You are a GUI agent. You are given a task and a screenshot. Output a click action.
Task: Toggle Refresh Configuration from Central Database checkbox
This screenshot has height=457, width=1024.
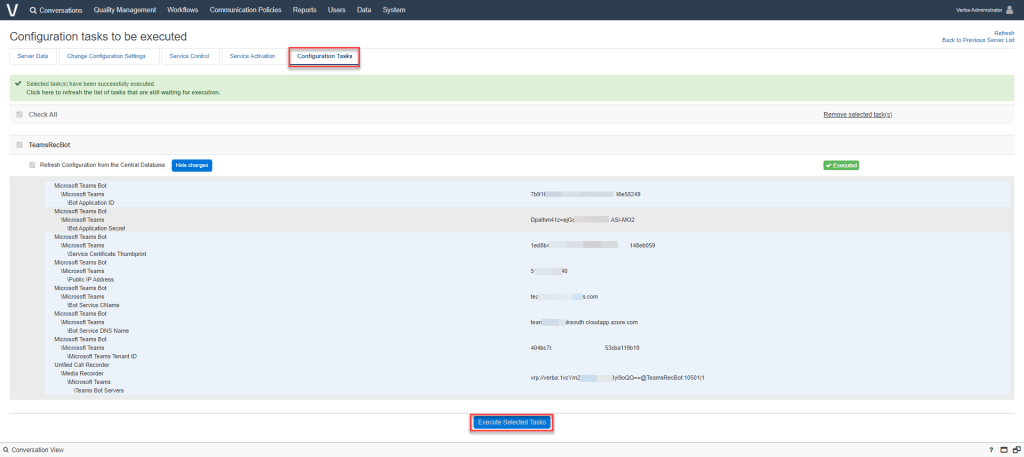pos(32,165)
